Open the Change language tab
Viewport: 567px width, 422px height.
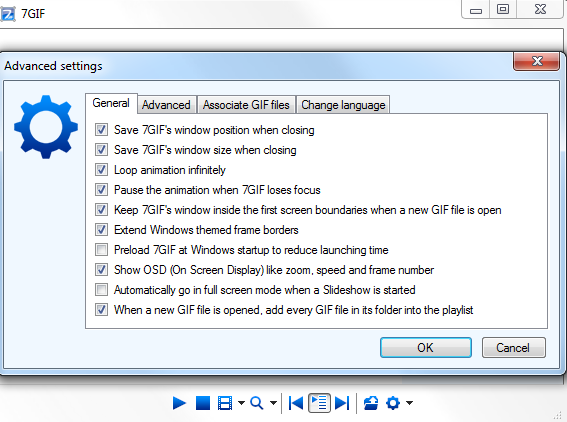coord(343,105)
